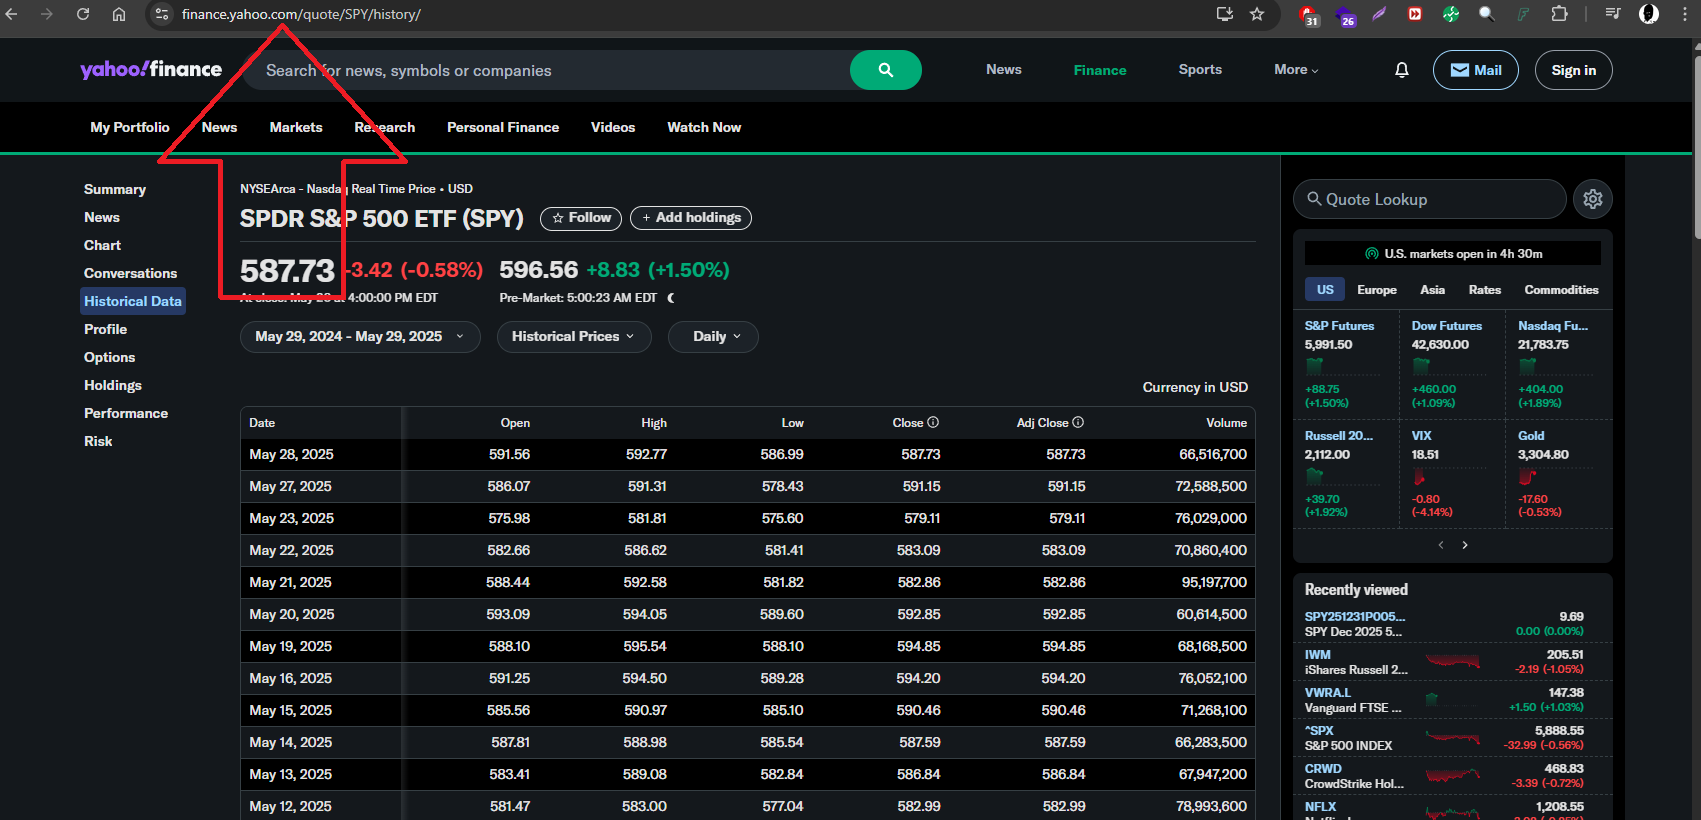The height and width of the screenshot is (820, 1701).
Task: Open the Watch Now menu
Action: (704, 127)
